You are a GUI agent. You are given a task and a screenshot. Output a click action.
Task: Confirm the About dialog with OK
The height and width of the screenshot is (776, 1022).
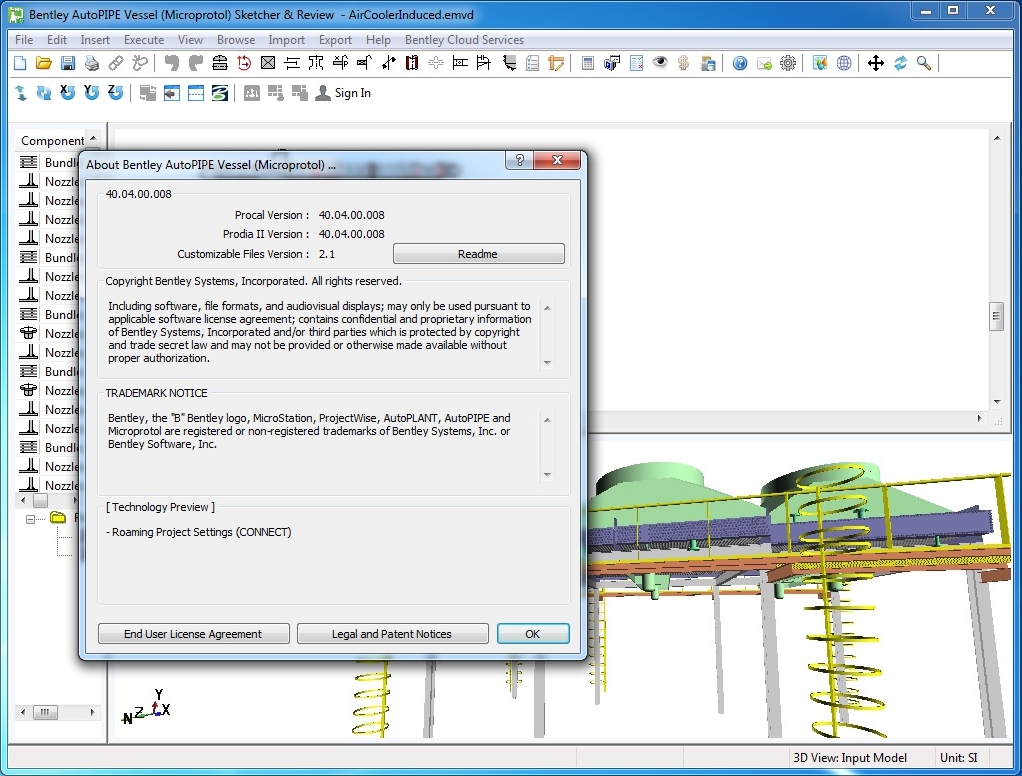[x=533, y=634]
